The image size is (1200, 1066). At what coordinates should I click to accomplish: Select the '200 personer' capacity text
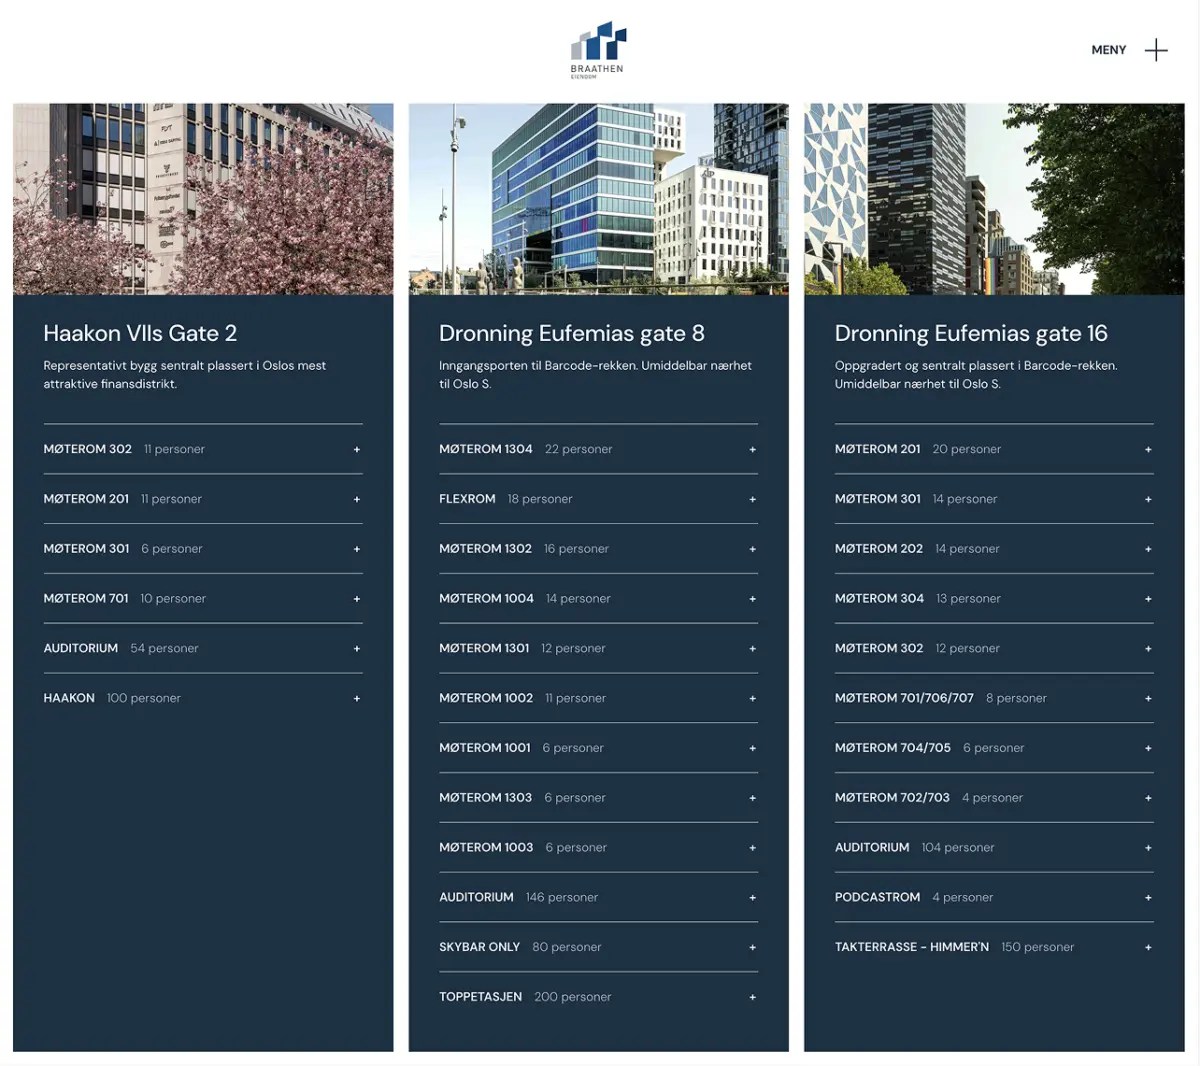point(573,997)
